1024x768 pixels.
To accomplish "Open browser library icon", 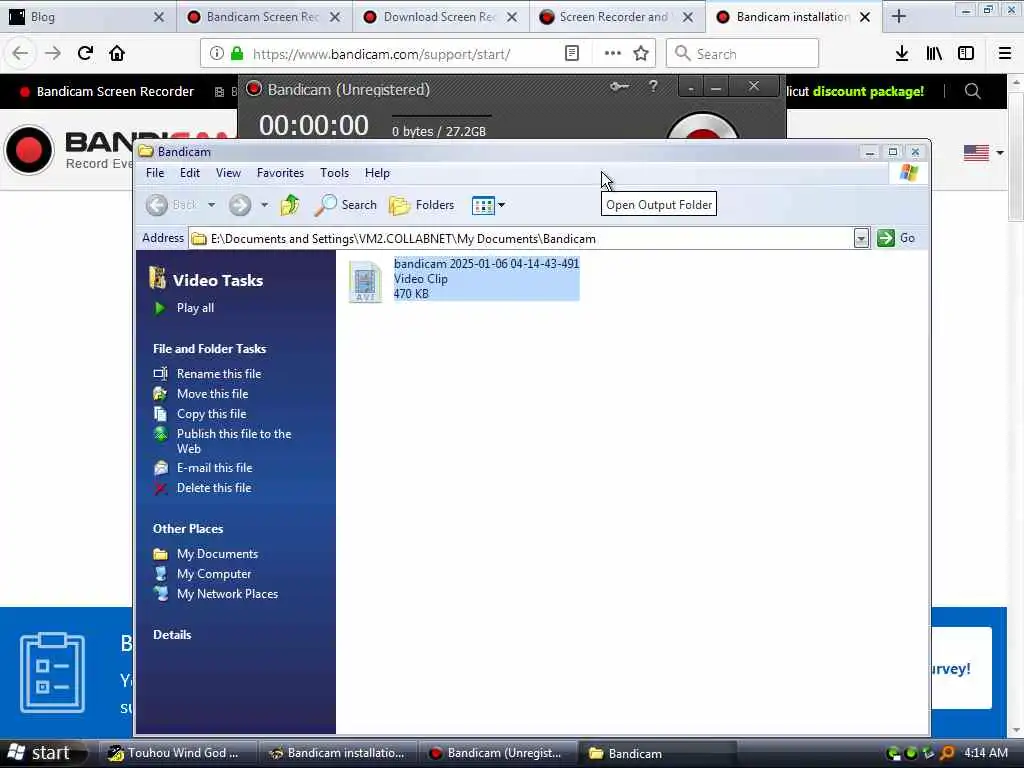I will click(934, 54).
